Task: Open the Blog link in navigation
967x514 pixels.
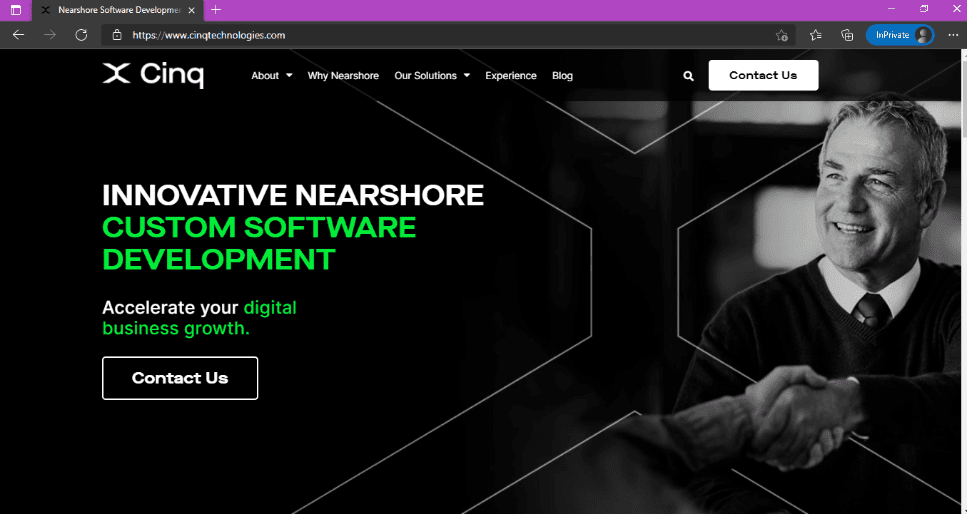Action: coord(562,76)
